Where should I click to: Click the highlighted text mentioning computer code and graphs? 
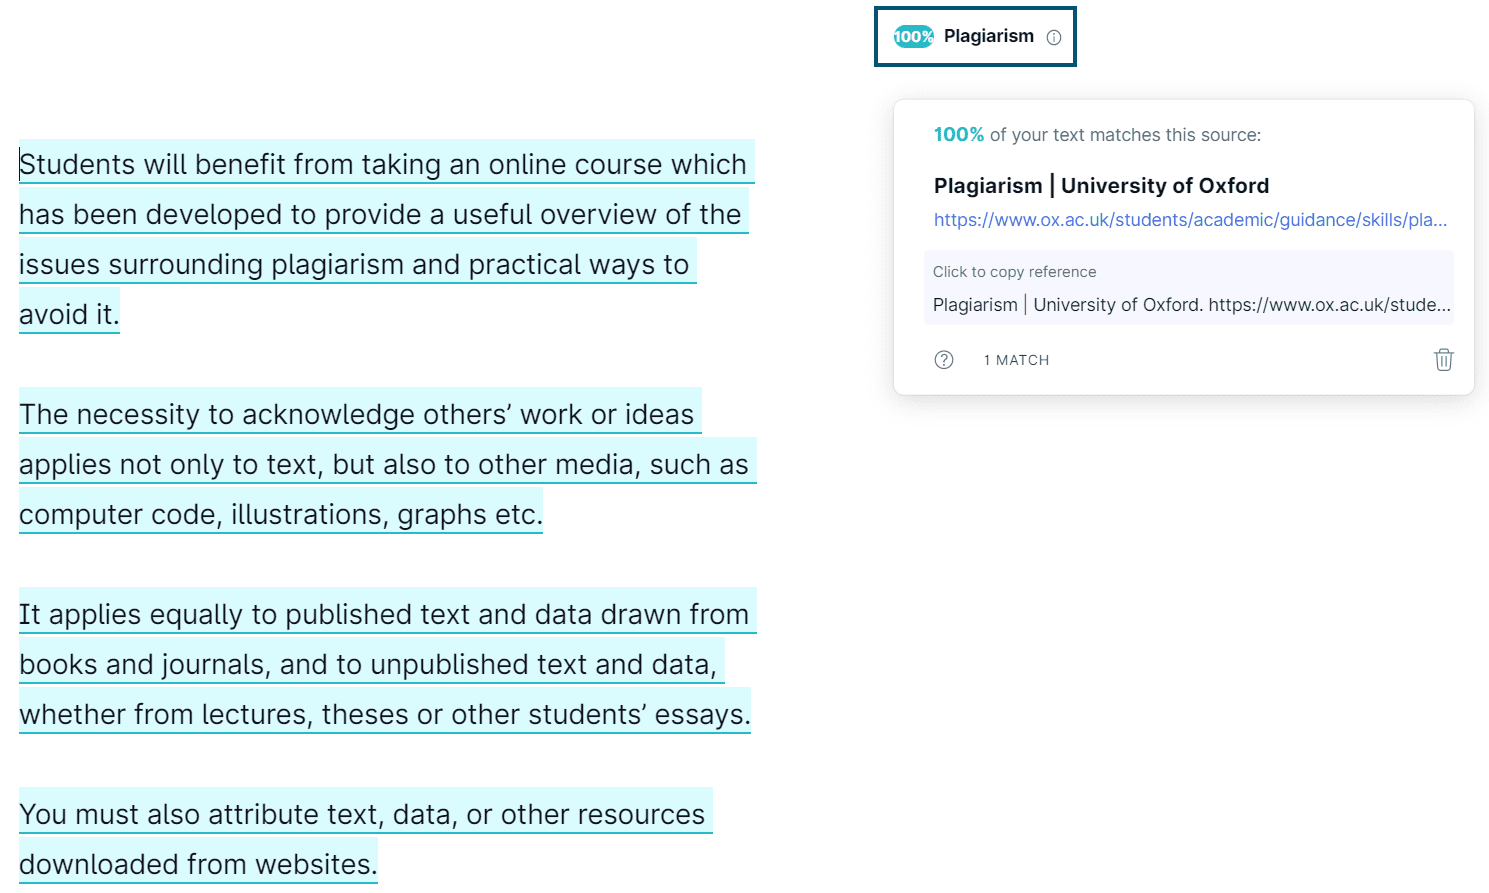280,514
